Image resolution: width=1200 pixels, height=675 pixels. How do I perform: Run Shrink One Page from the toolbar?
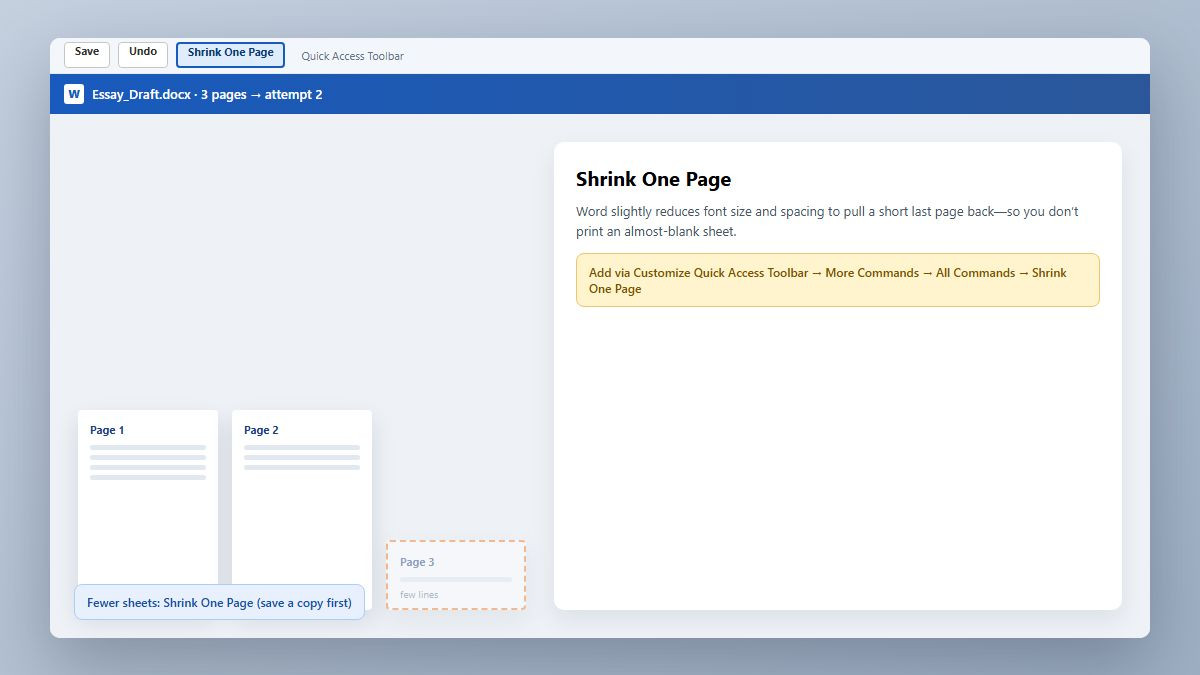(x=230, y=55)
